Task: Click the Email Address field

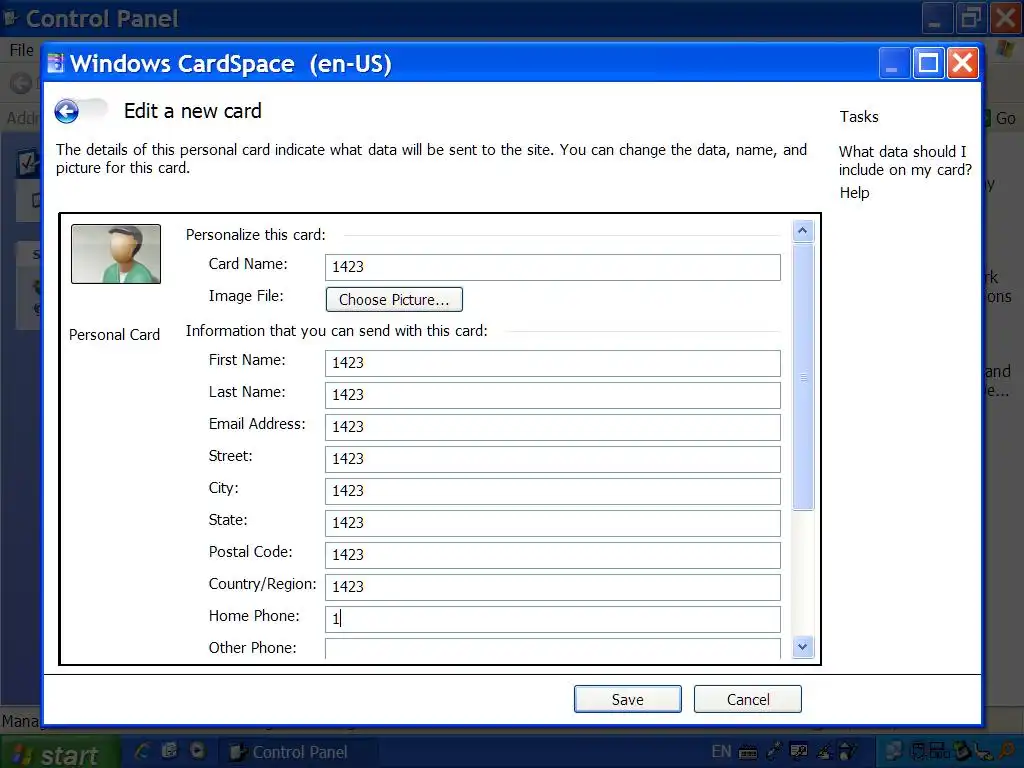Action: click(x=552, y=427)
